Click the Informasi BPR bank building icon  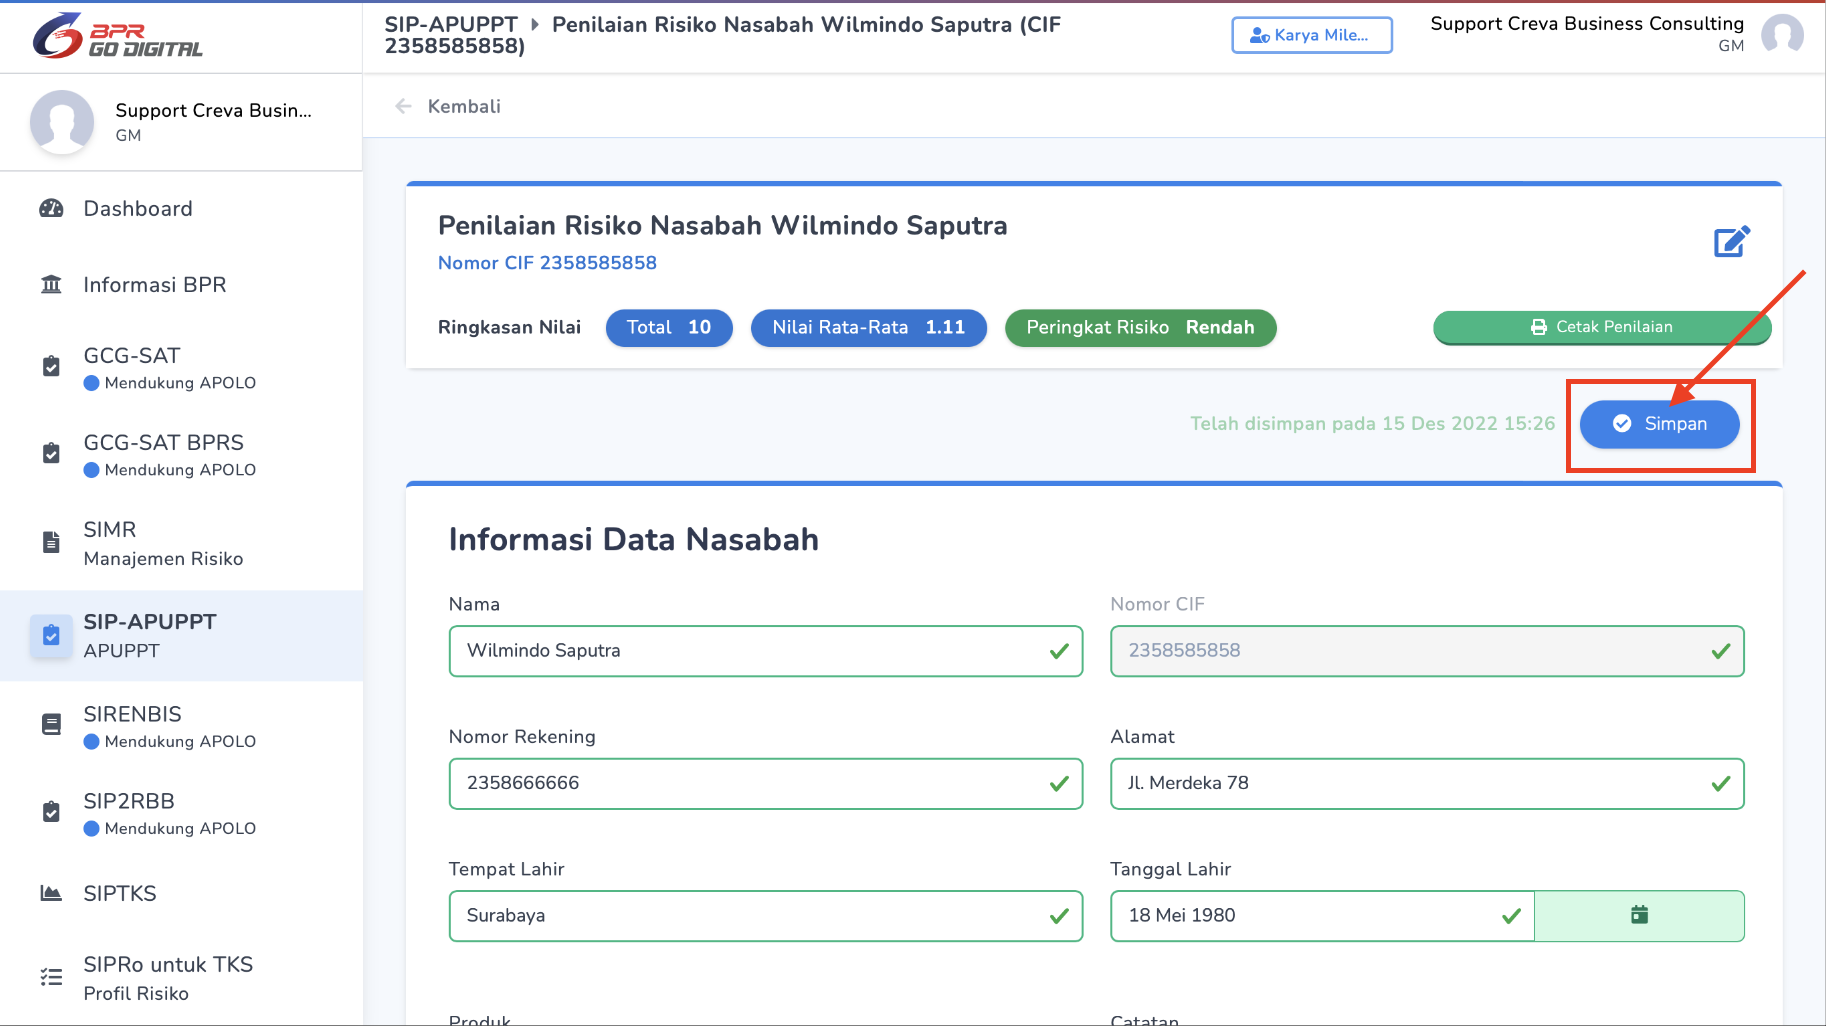point(51,285)
